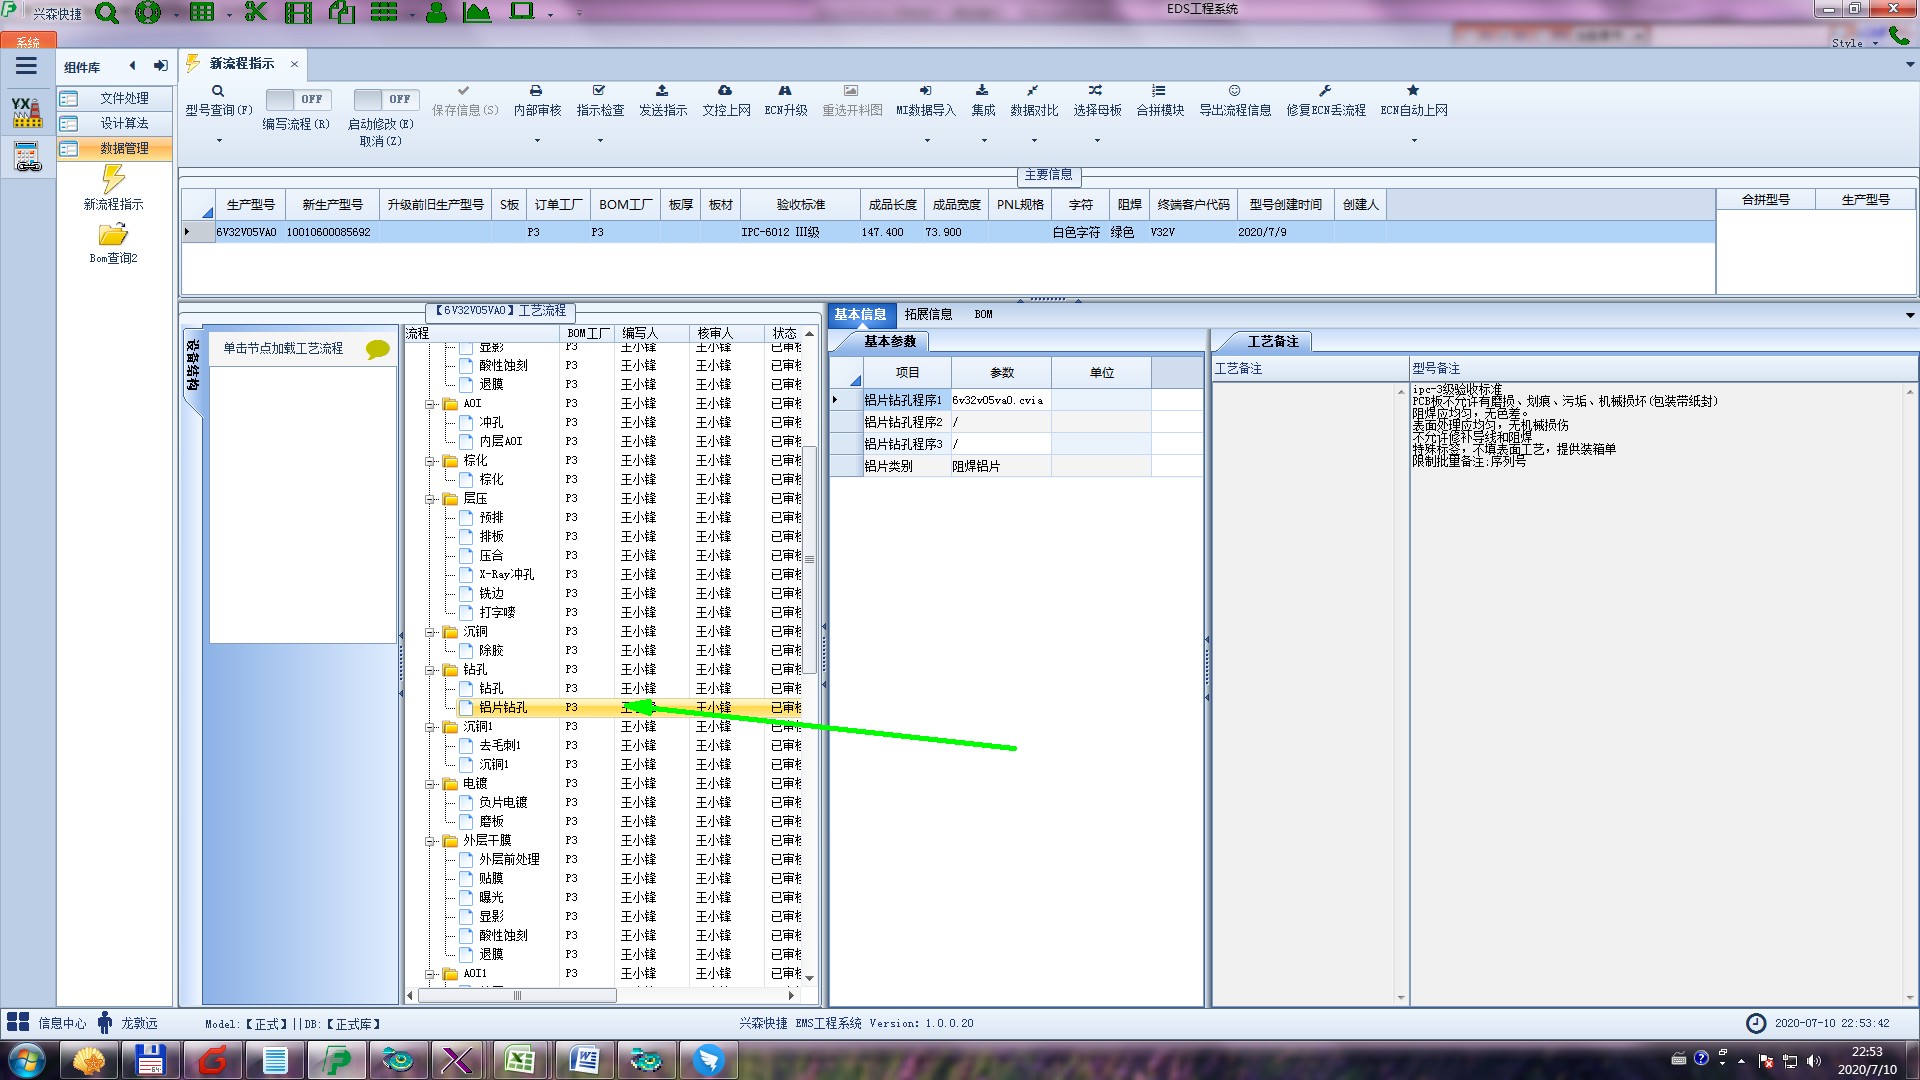Screen dimensions: 1920x1080
Task: Select 设计算法 in component library
Action: point(123,123)
